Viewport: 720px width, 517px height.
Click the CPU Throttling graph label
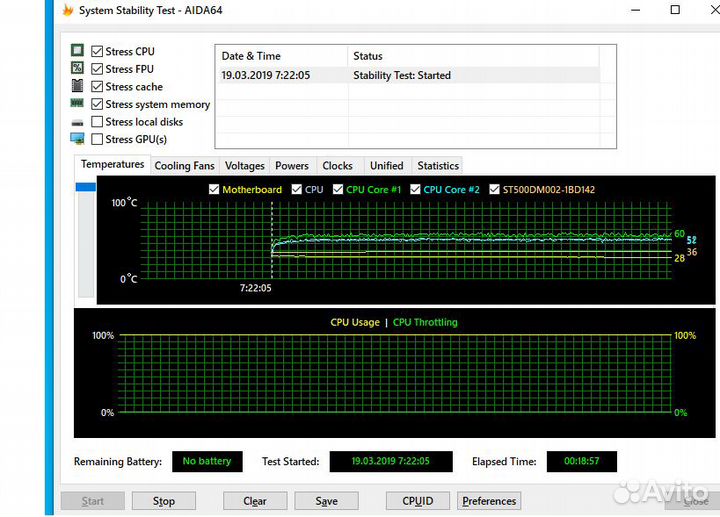425,322
